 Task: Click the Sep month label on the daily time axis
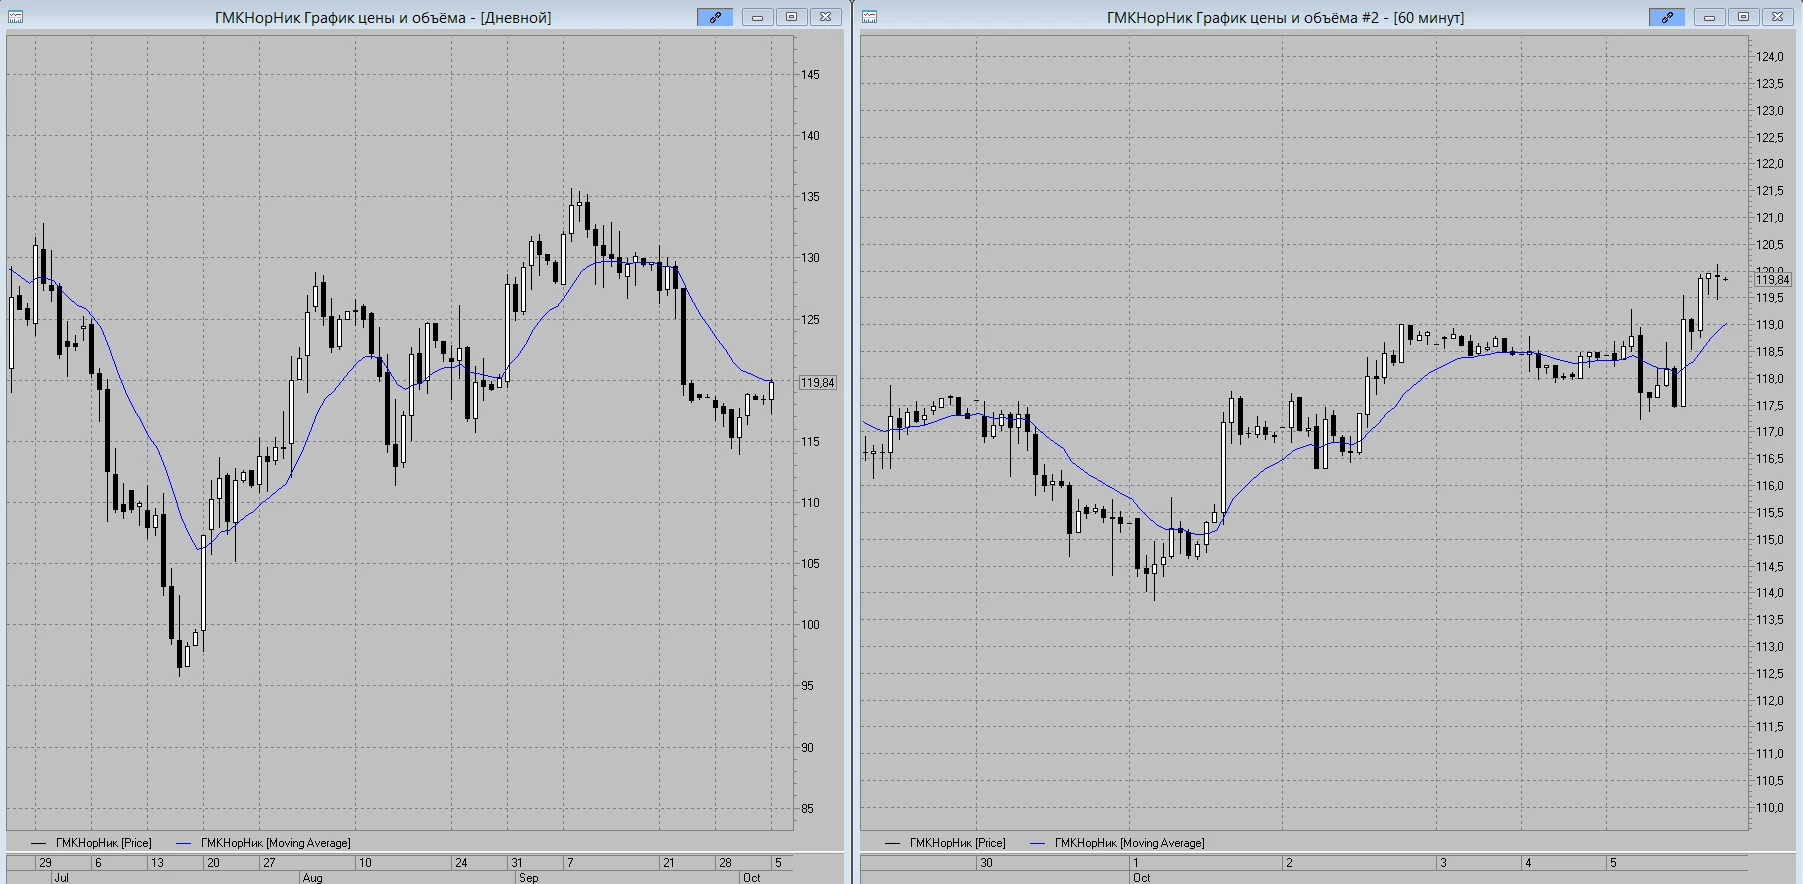(529, 878)
